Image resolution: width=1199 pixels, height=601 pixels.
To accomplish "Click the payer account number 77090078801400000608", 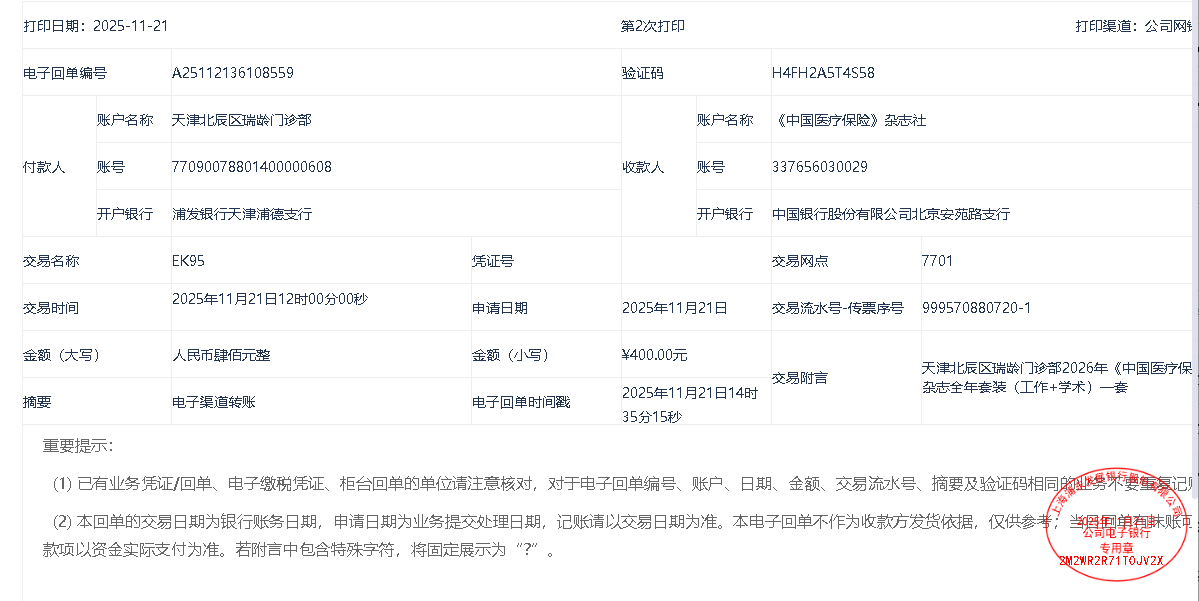I will click(x=252, y=167).
